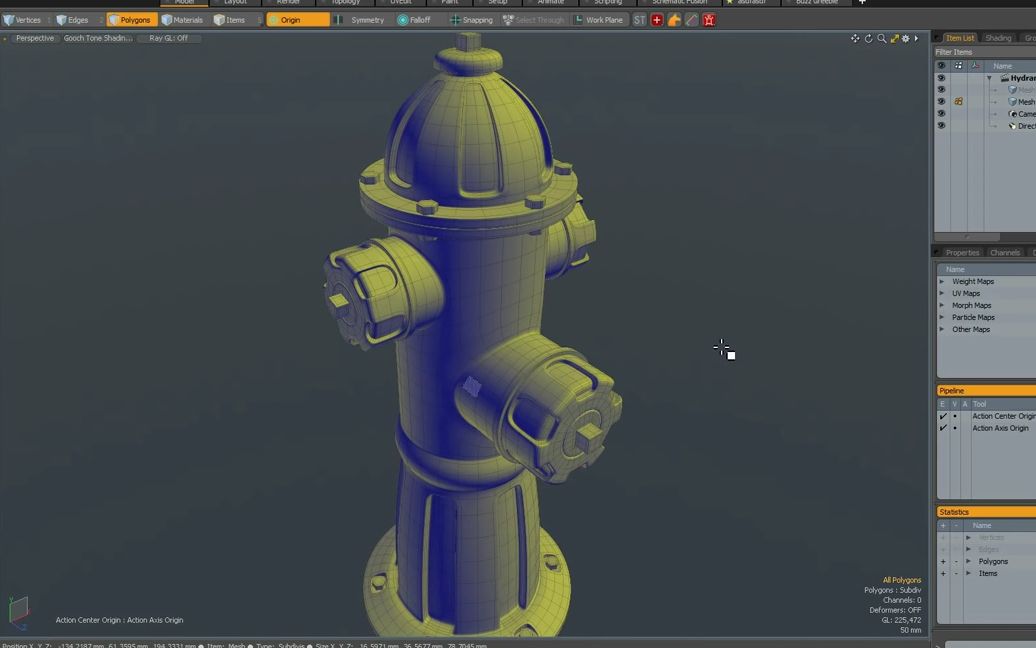The image size is (1036, 648).
Task: Enable the Work Plane button
Action: coord(599,19)
